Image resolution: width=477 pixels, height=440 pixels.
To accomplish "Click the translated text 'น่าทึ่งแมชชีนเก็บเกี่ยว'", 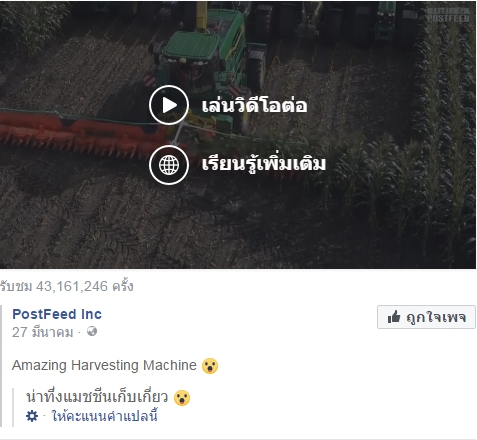I will pos(97,397).
